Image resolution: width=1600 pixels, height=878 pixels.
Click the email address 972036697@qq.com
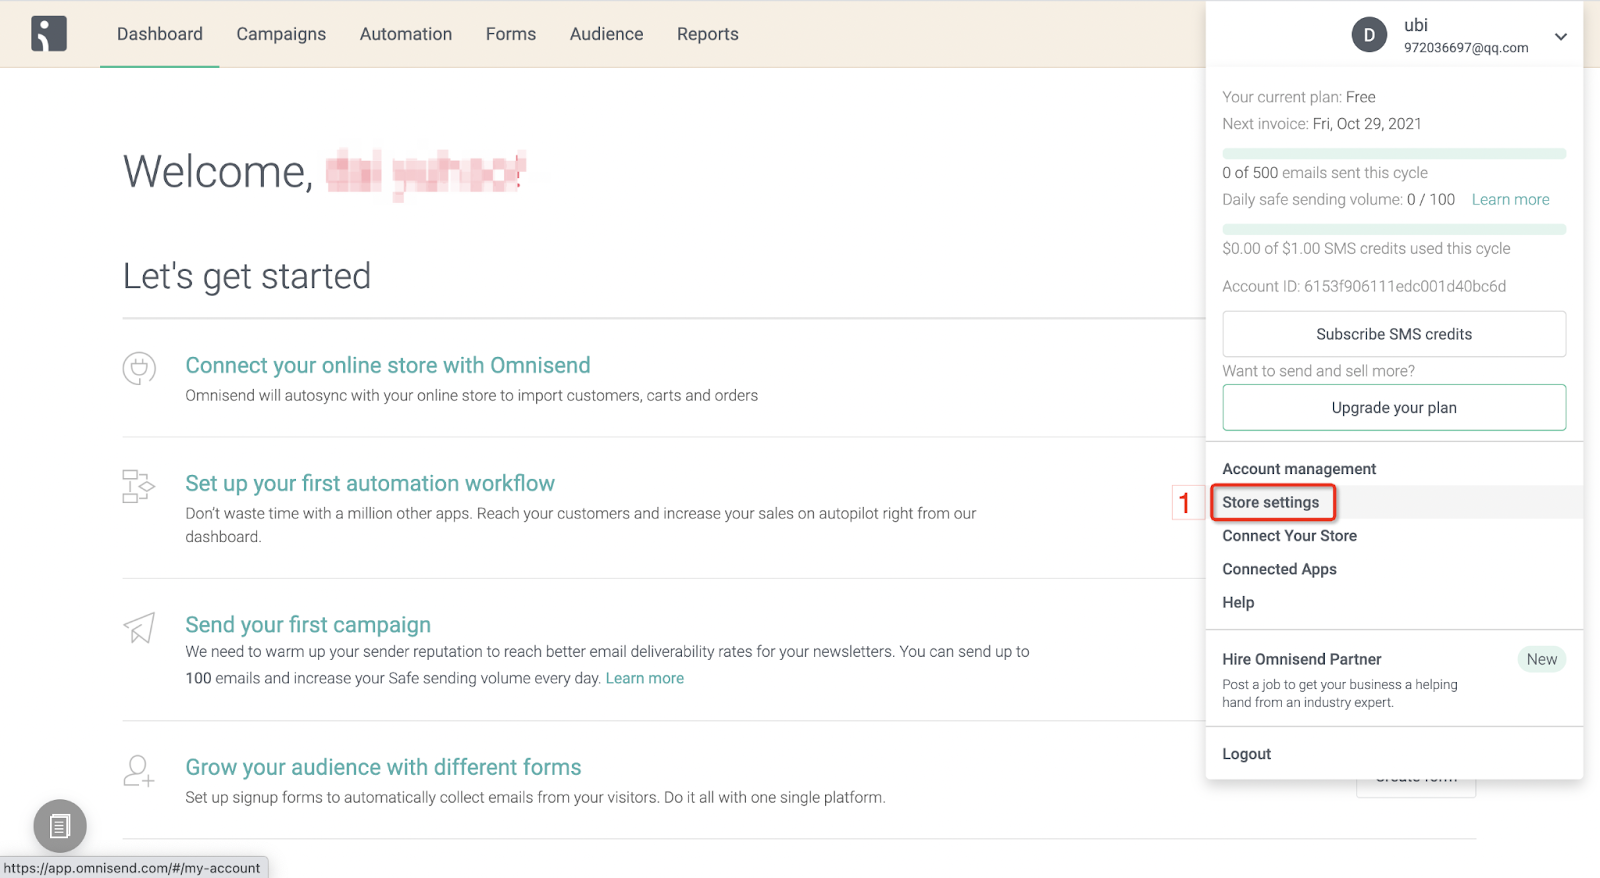1466,48
